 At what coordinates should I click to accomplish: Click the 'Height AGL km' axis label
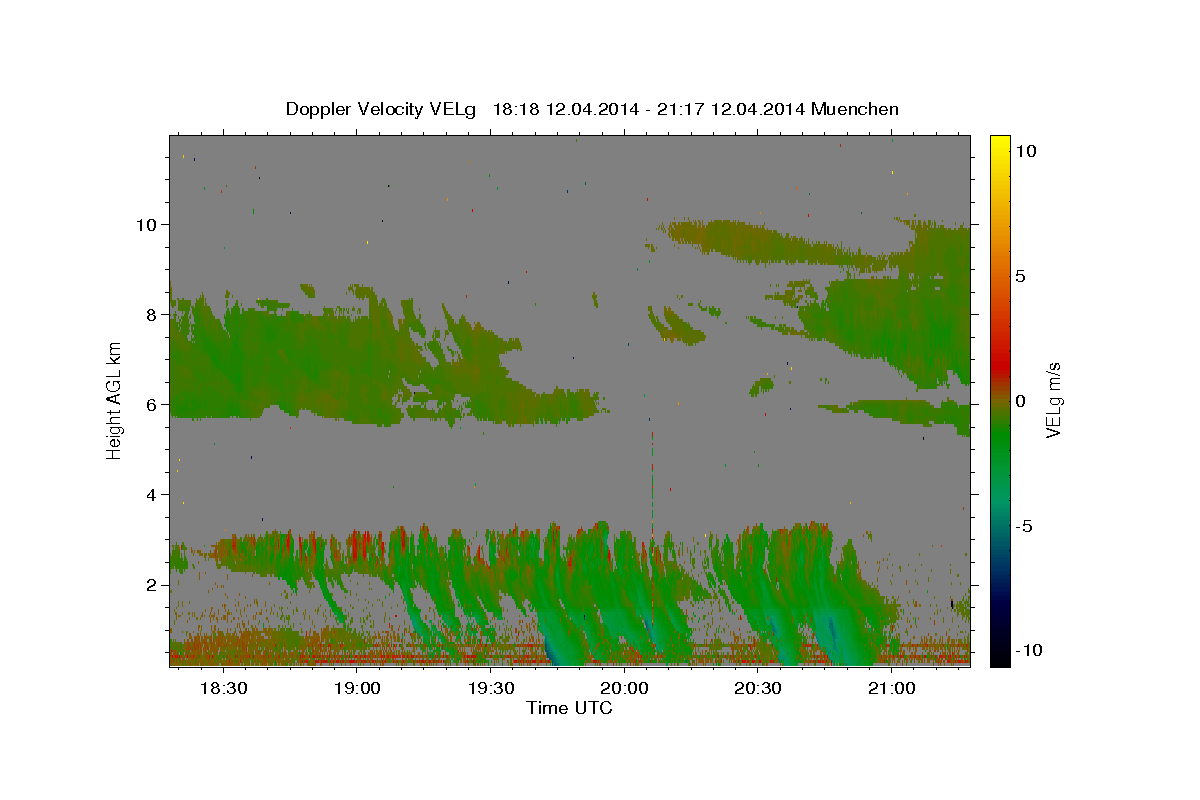[x=115, y=401]
